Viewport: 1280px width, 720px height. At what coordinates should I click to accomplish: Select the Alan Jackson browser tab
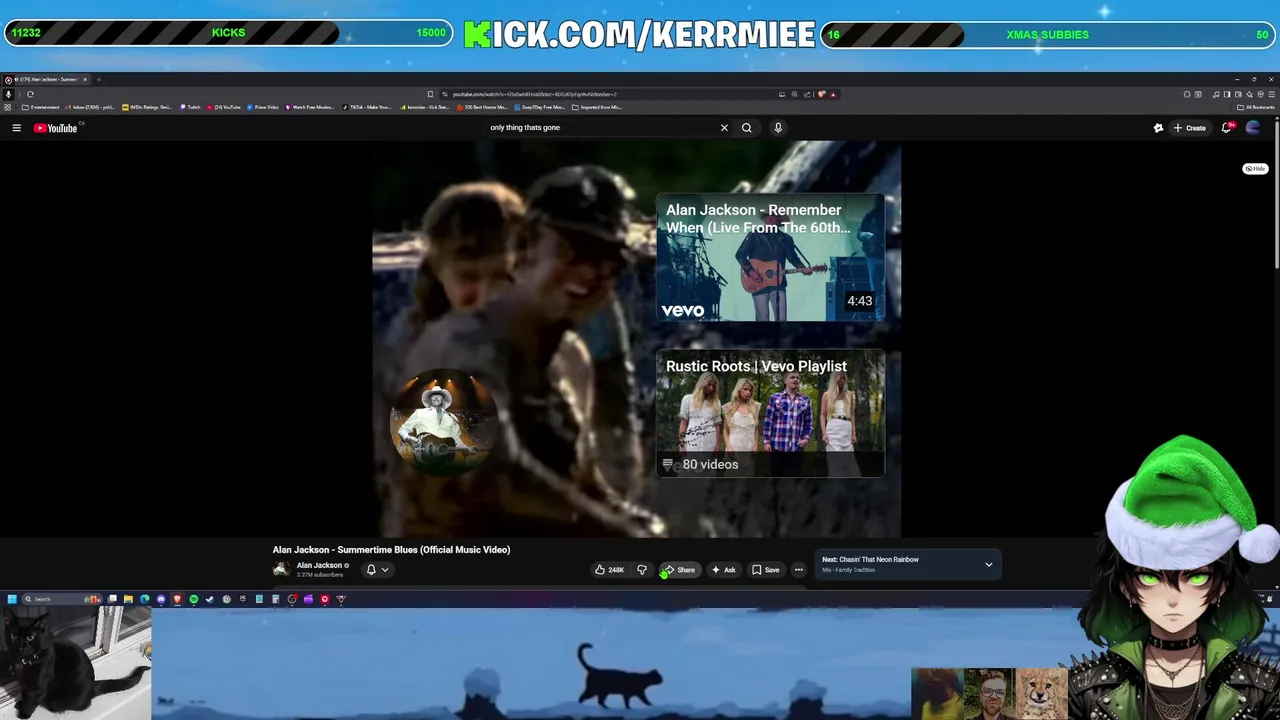click(x=45, y=79)
